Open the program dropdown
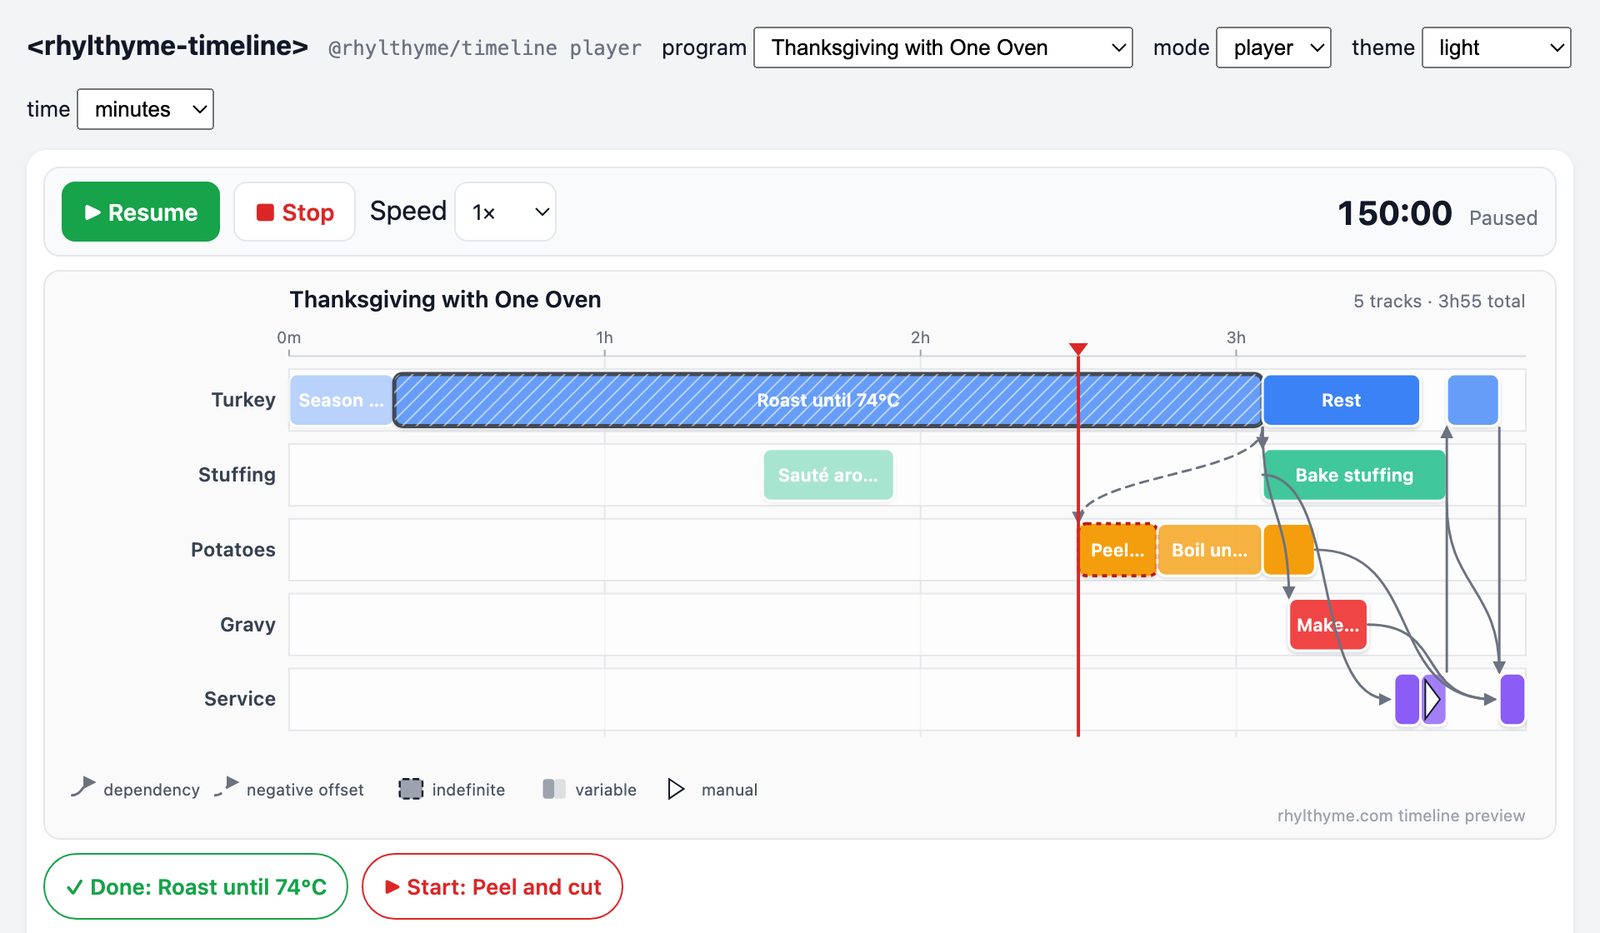The height and width of the screenshot is (933, 1600). click(x=943, y=48)
